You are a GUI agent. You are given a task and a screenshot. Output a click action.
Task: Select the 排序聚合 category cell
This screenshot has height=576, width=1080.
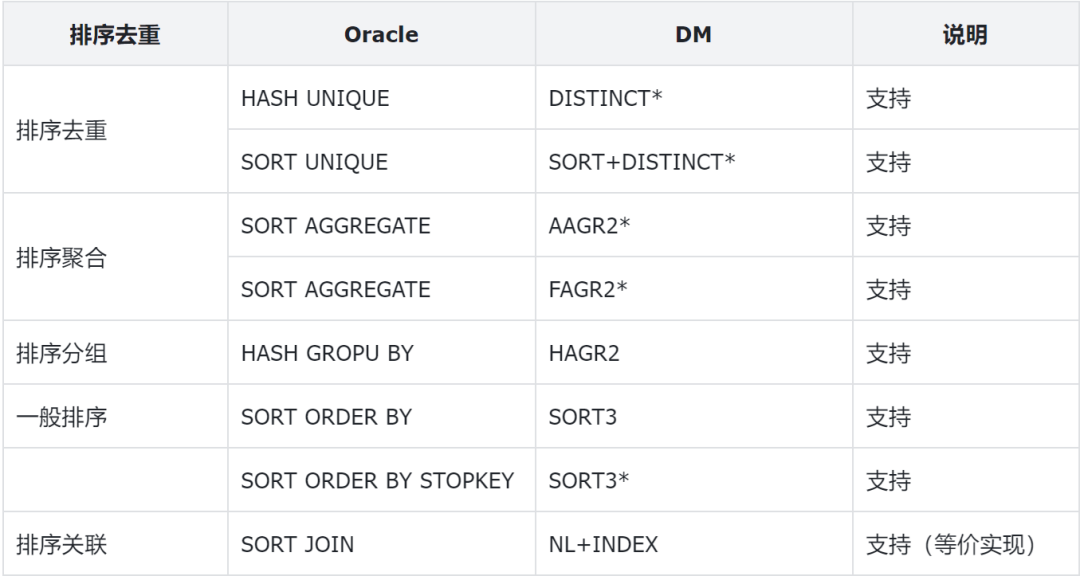pyautogui.click(x=62, y=258)
